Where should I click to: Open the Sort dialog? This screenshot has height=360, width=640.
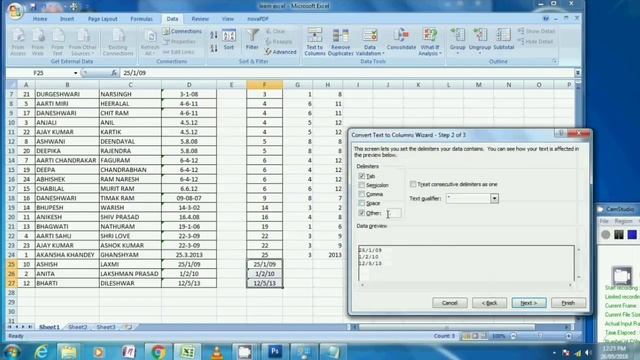[x=229, y=40]
